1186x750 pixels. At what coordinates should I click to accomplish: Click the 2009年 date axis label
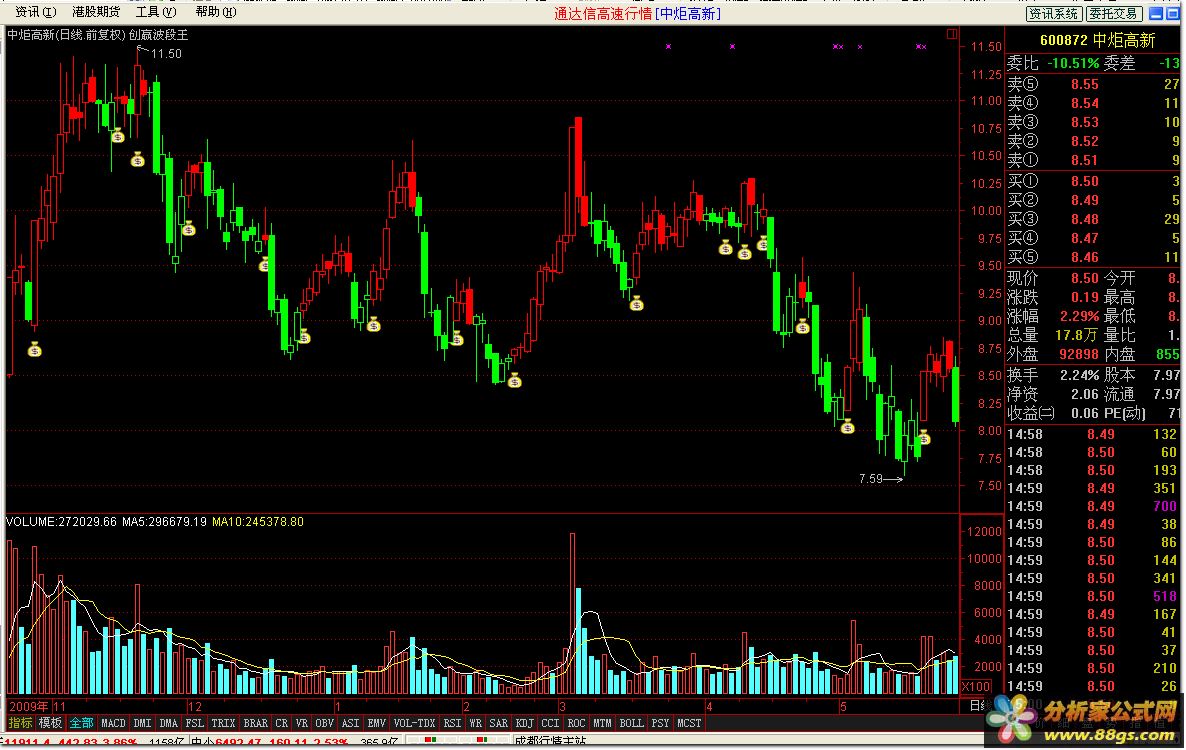click(x=29, y=706)
